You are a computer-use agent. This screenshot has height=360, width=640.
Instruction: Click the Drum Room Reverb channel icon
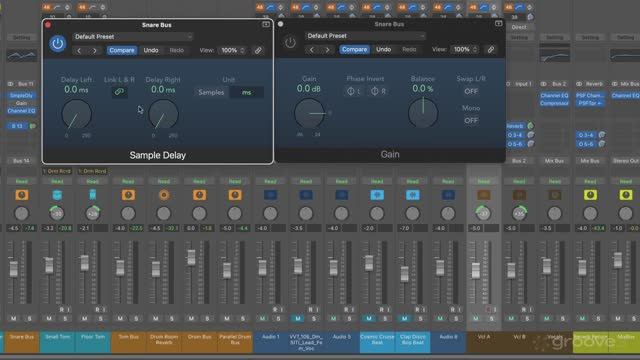(164, 195)
